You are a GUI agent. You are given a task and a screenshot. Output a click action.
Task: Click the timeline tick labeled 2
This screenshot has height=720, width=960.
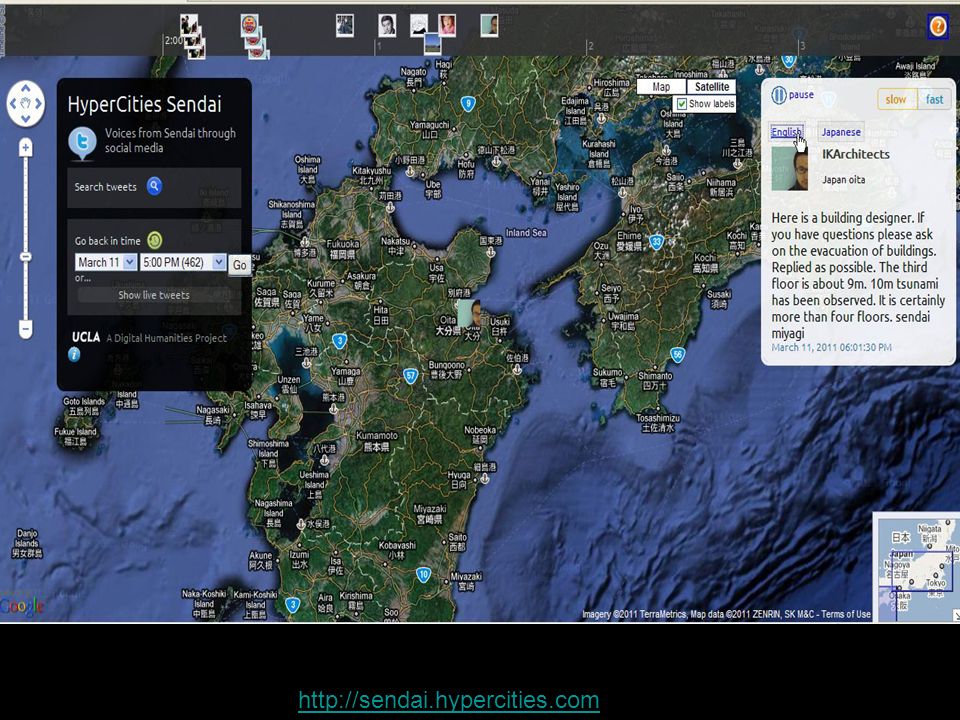pyautogui.click(x=591, y=46)
